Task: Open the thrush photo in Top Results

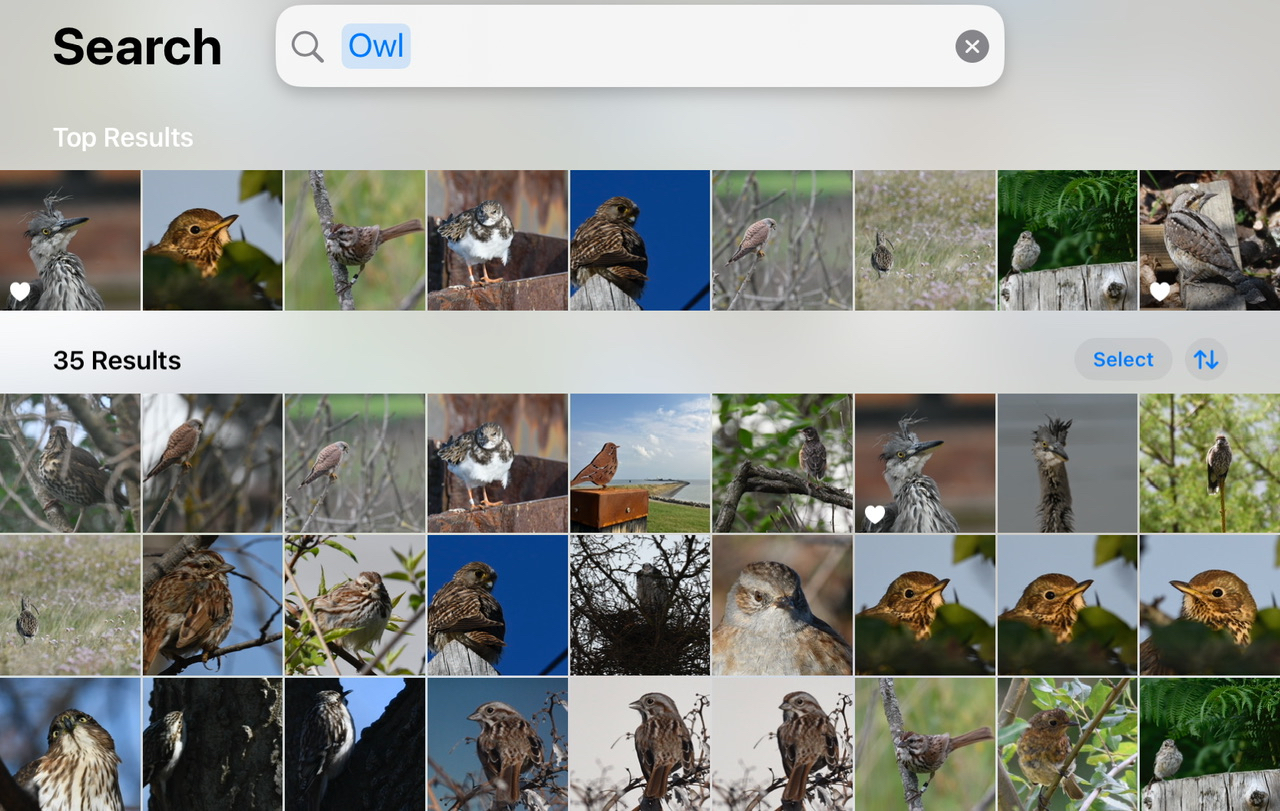Action: pyautogui.click(x=212, y=240)
